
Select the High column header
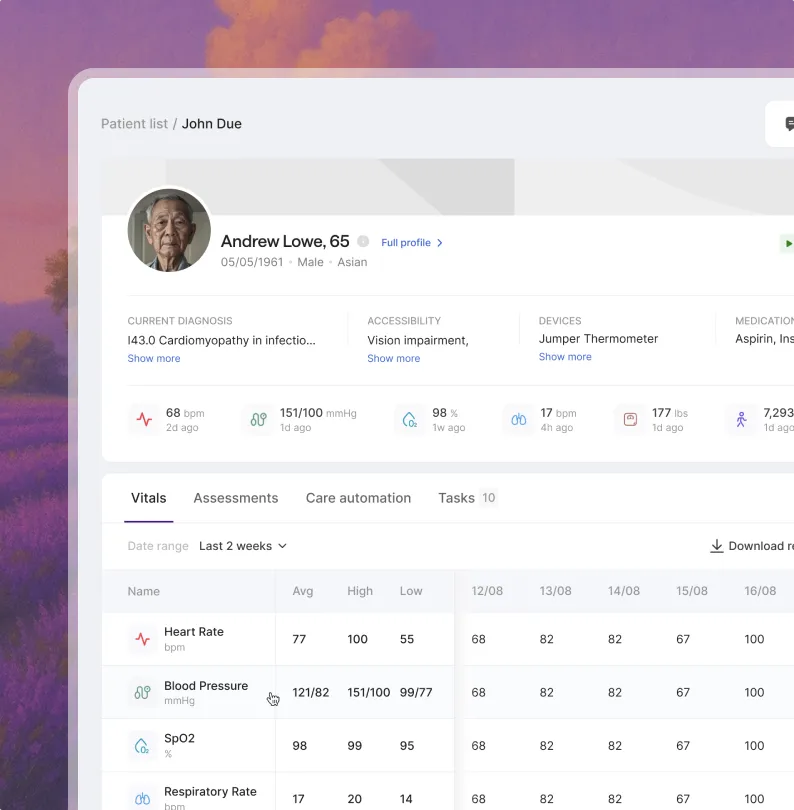coord(360,591)
